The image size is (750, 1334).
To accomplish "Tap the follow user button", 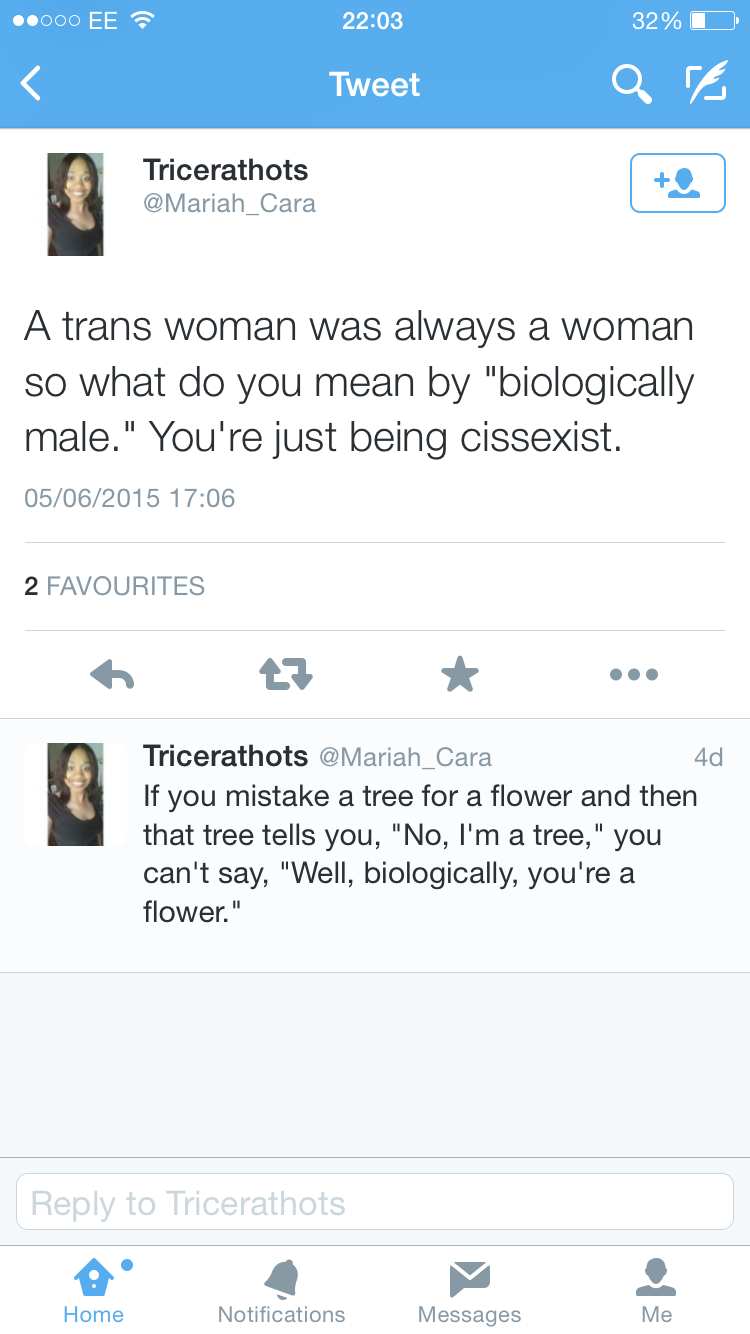I will coord(677,183).
